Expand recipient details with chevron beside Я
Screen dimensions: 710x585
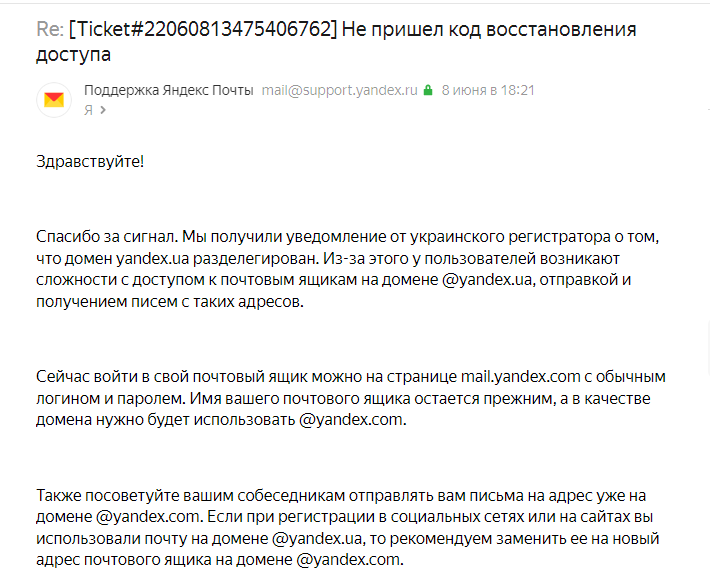pos(103,110)
